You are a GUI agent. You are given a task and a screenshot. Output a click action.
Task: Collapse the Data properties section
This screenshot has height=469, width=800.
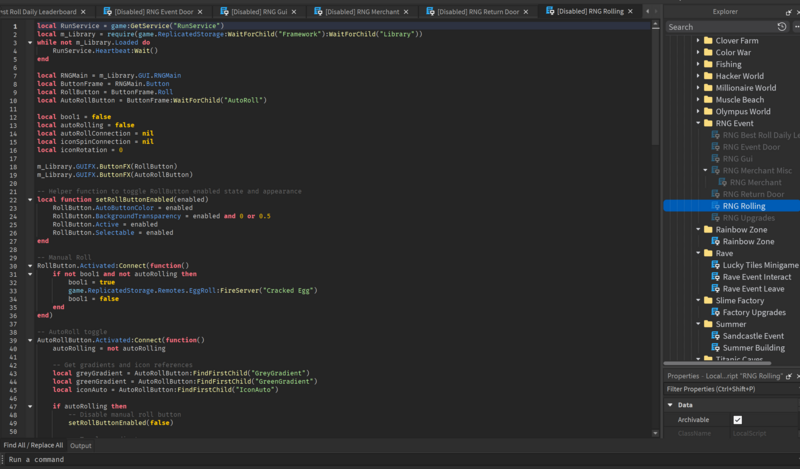coord(669,405)
